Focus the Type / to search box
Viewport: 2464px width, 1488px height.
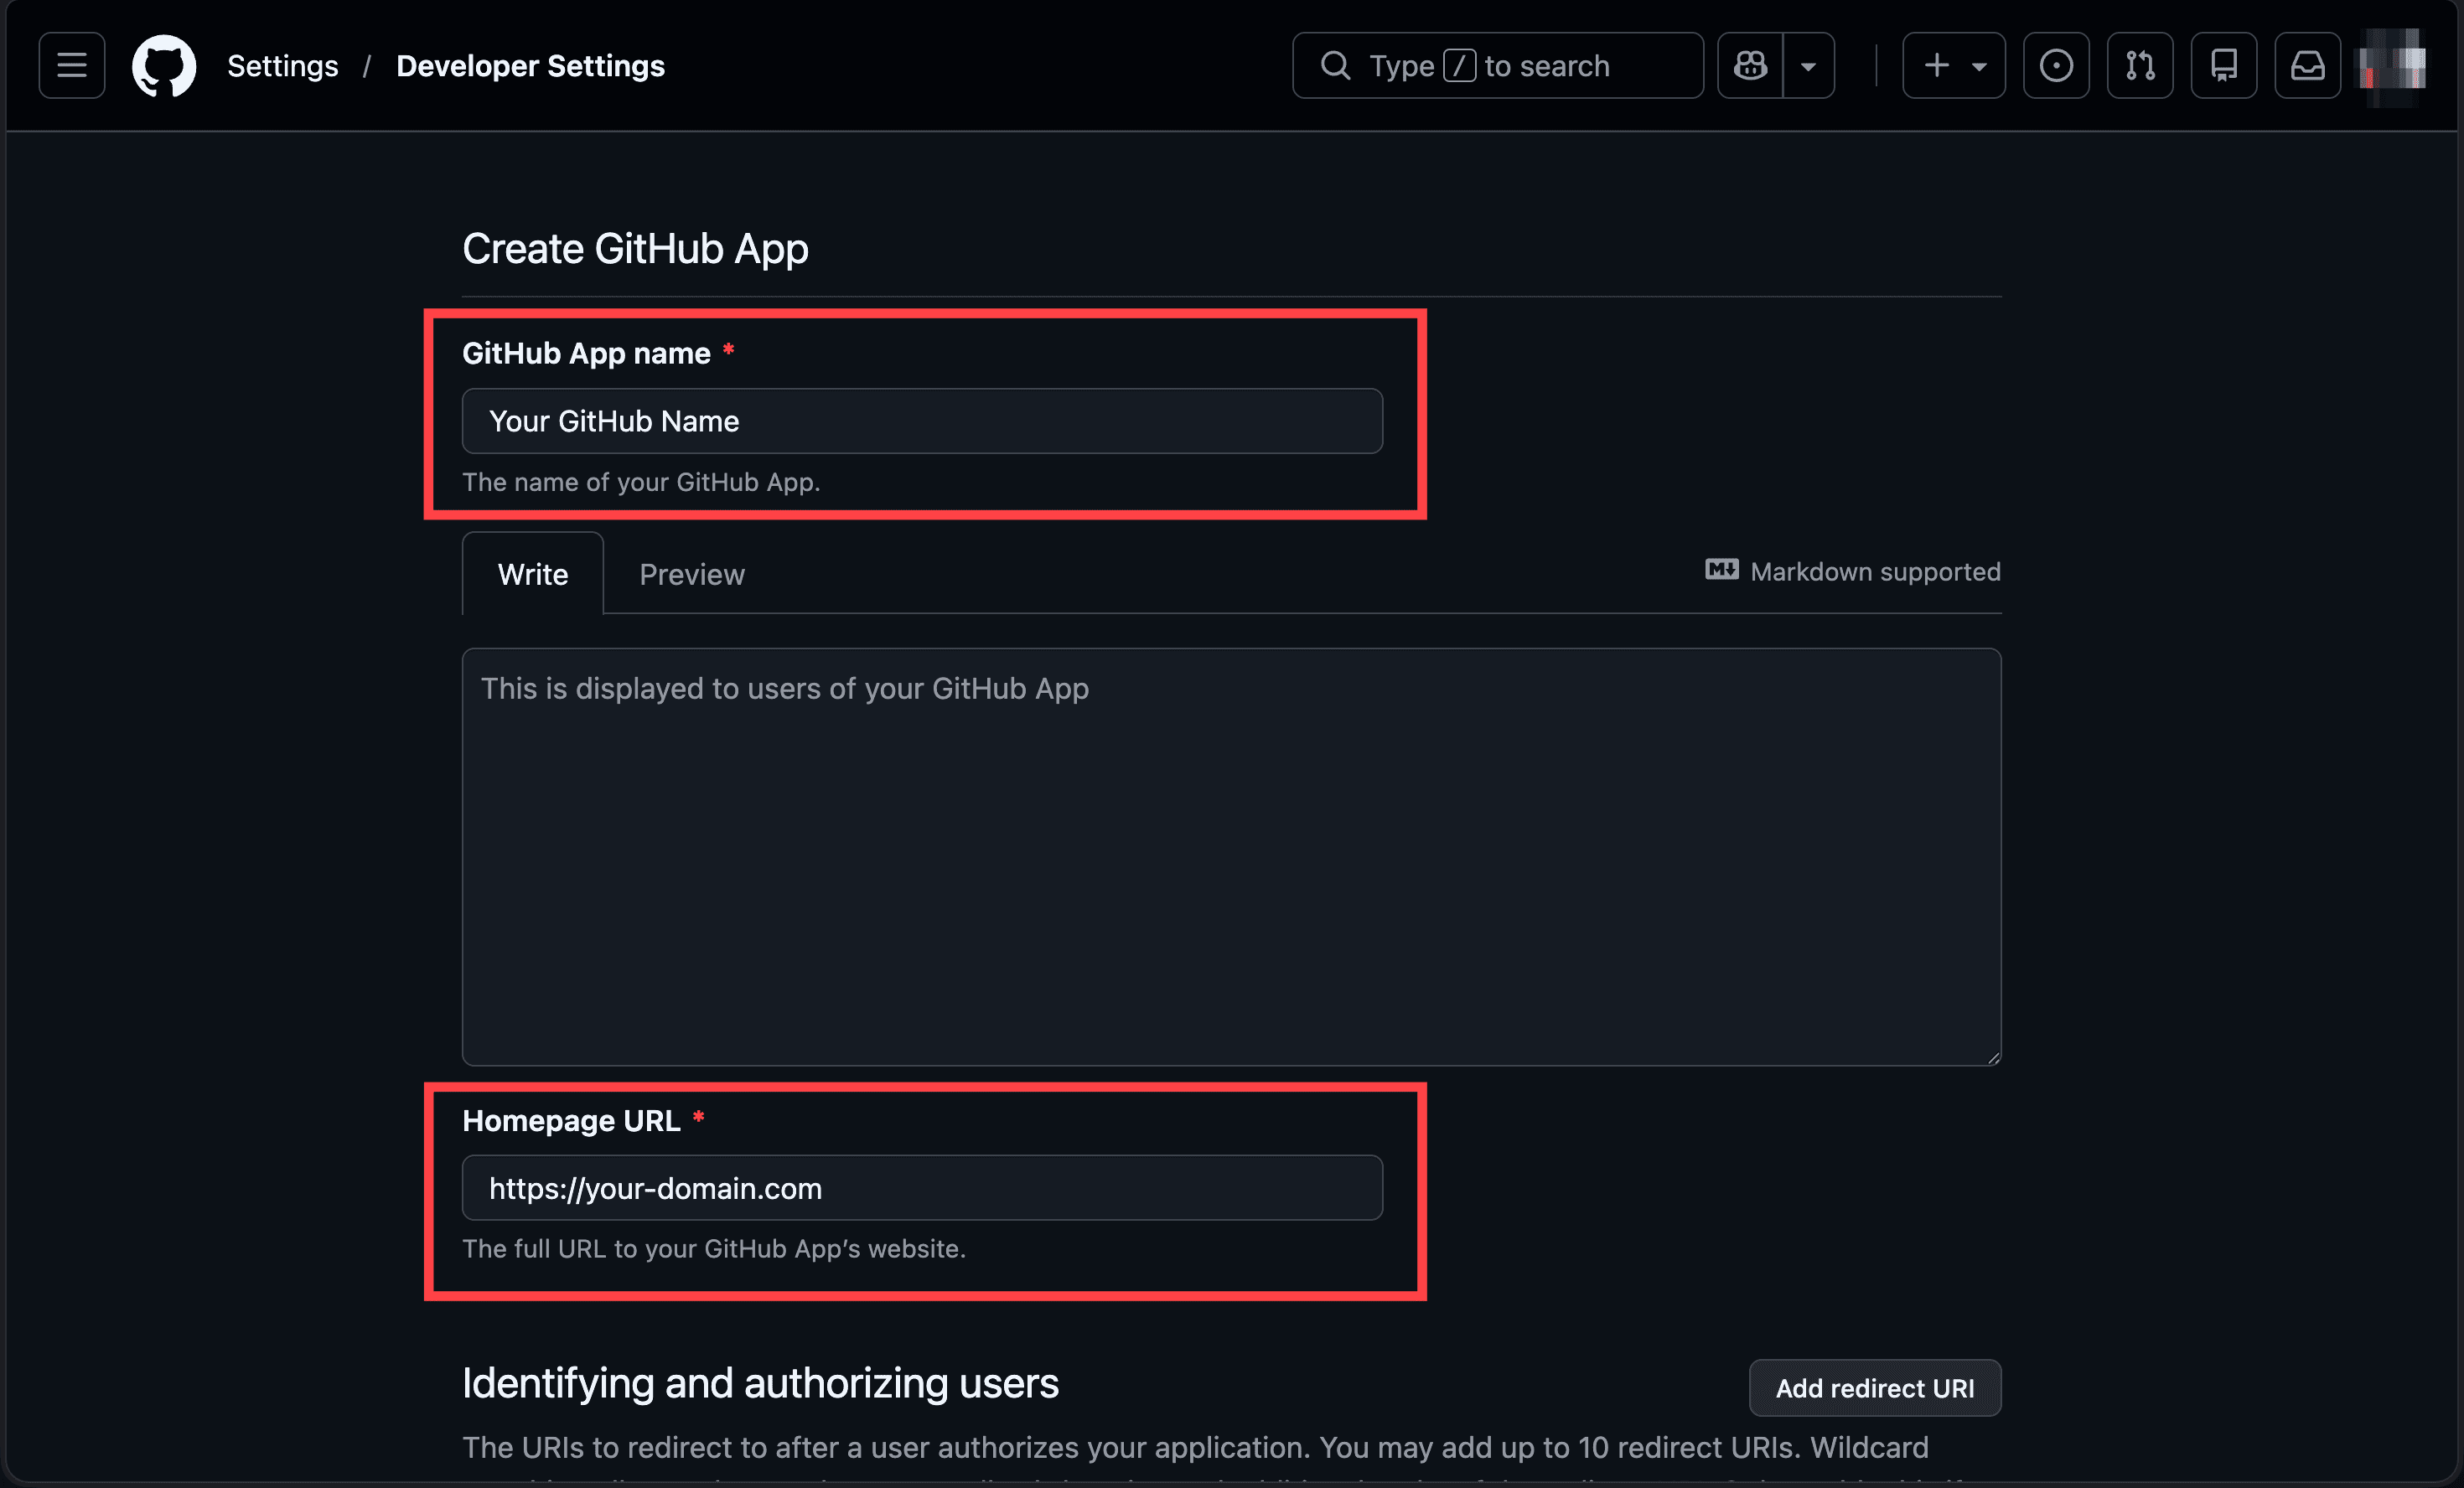tap(1497, 66)
